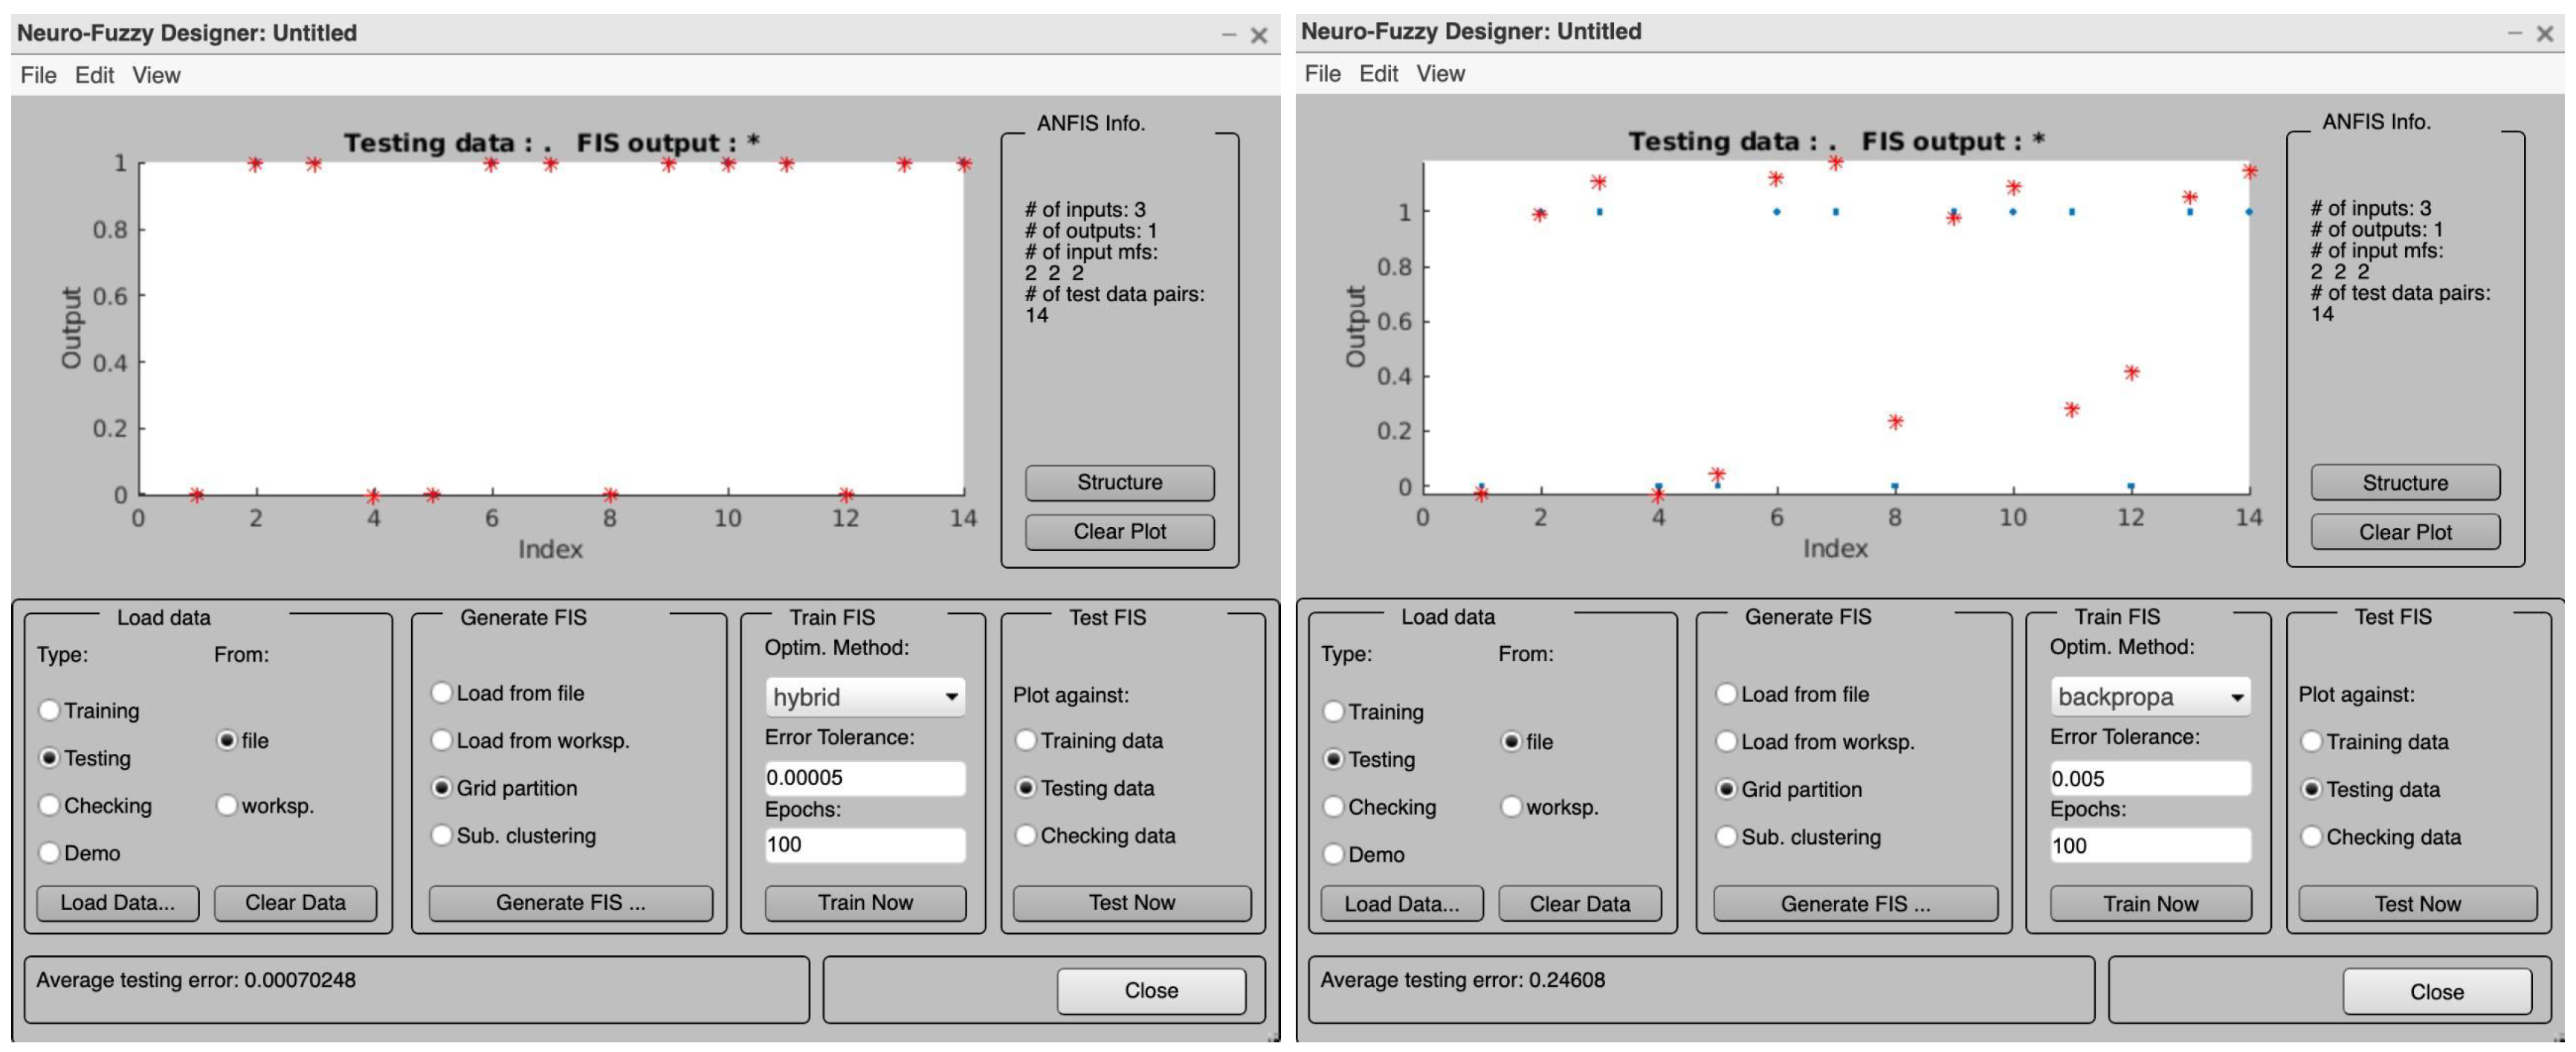Select worksp. source in right window
The image size is (2576, 1052).
click(x=1511, y=806)
